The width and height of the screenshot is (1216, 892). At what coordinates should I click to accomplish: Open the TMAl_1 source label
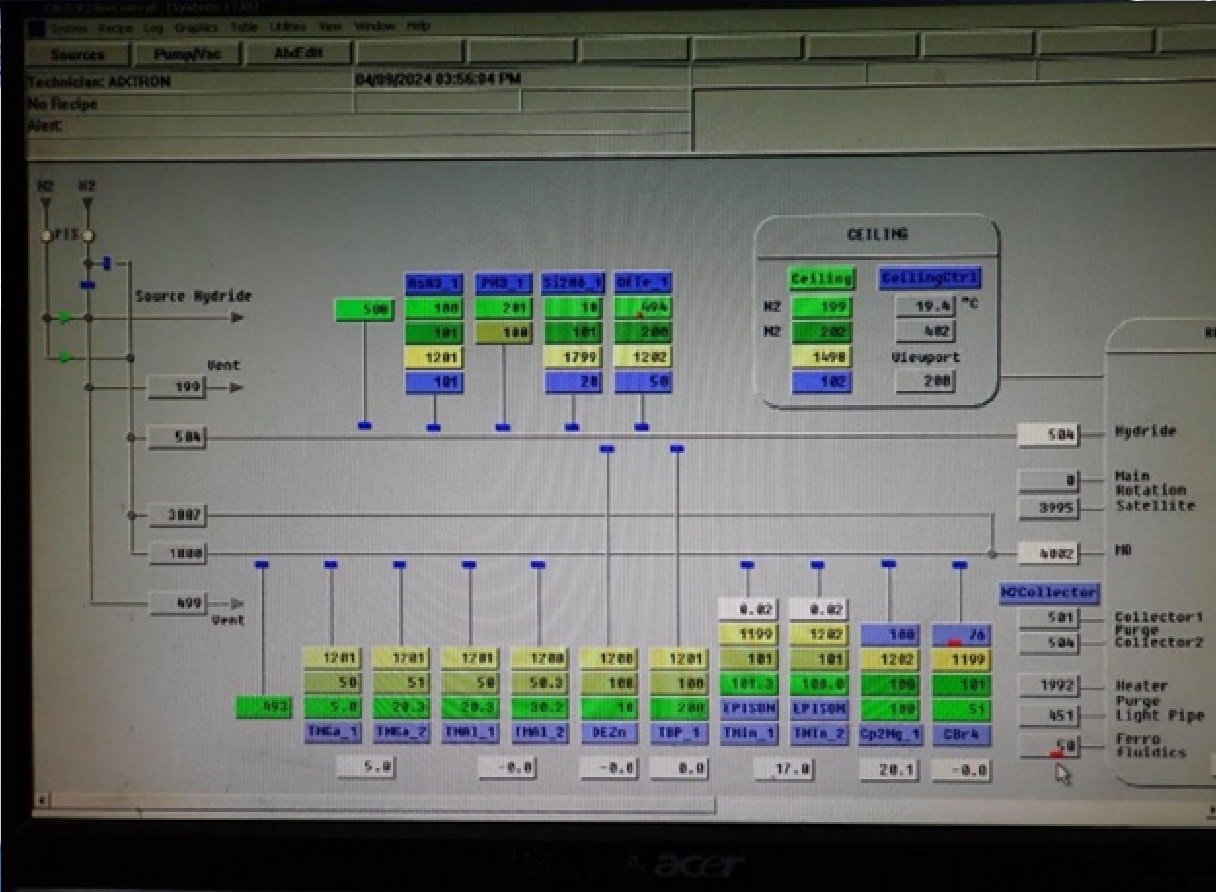click(x=470, y=733)
